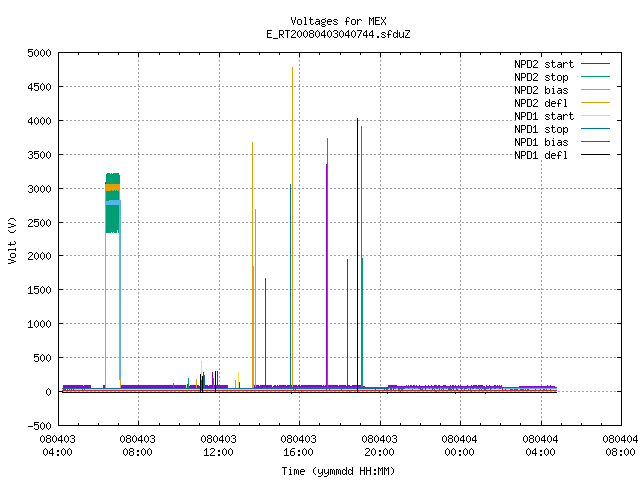Click the 1000 y-axis tick label
The height and width of the screenshot is (480, 640).
39,324
